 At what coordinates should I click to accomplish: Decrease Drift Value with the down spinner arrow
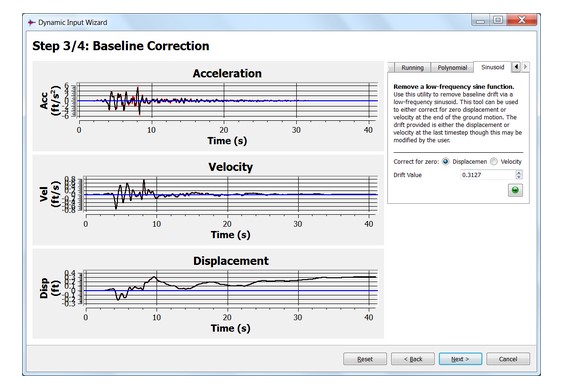[518, 177]
